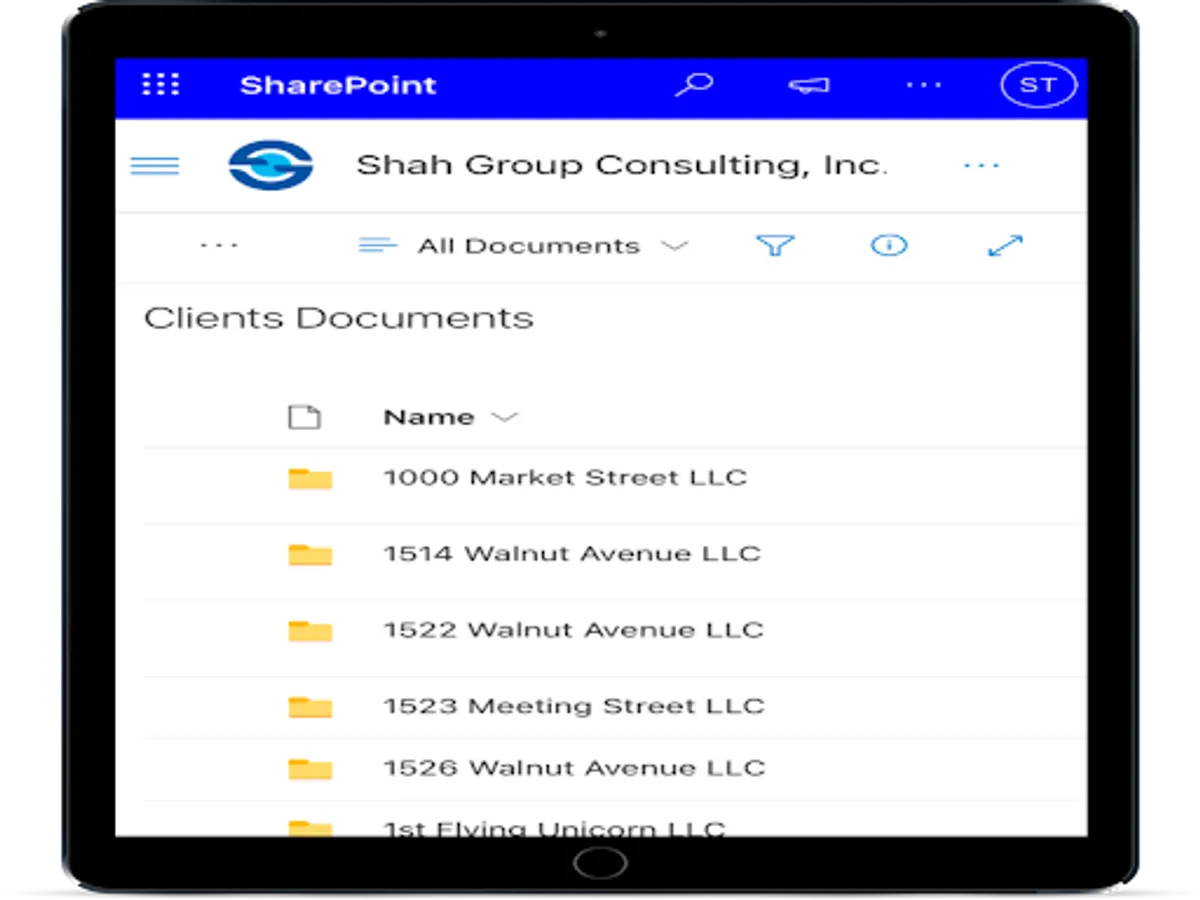1200x900 pixels.
Task: Open the ellipsis menu in SharePoint header
Action: [923, 86]
